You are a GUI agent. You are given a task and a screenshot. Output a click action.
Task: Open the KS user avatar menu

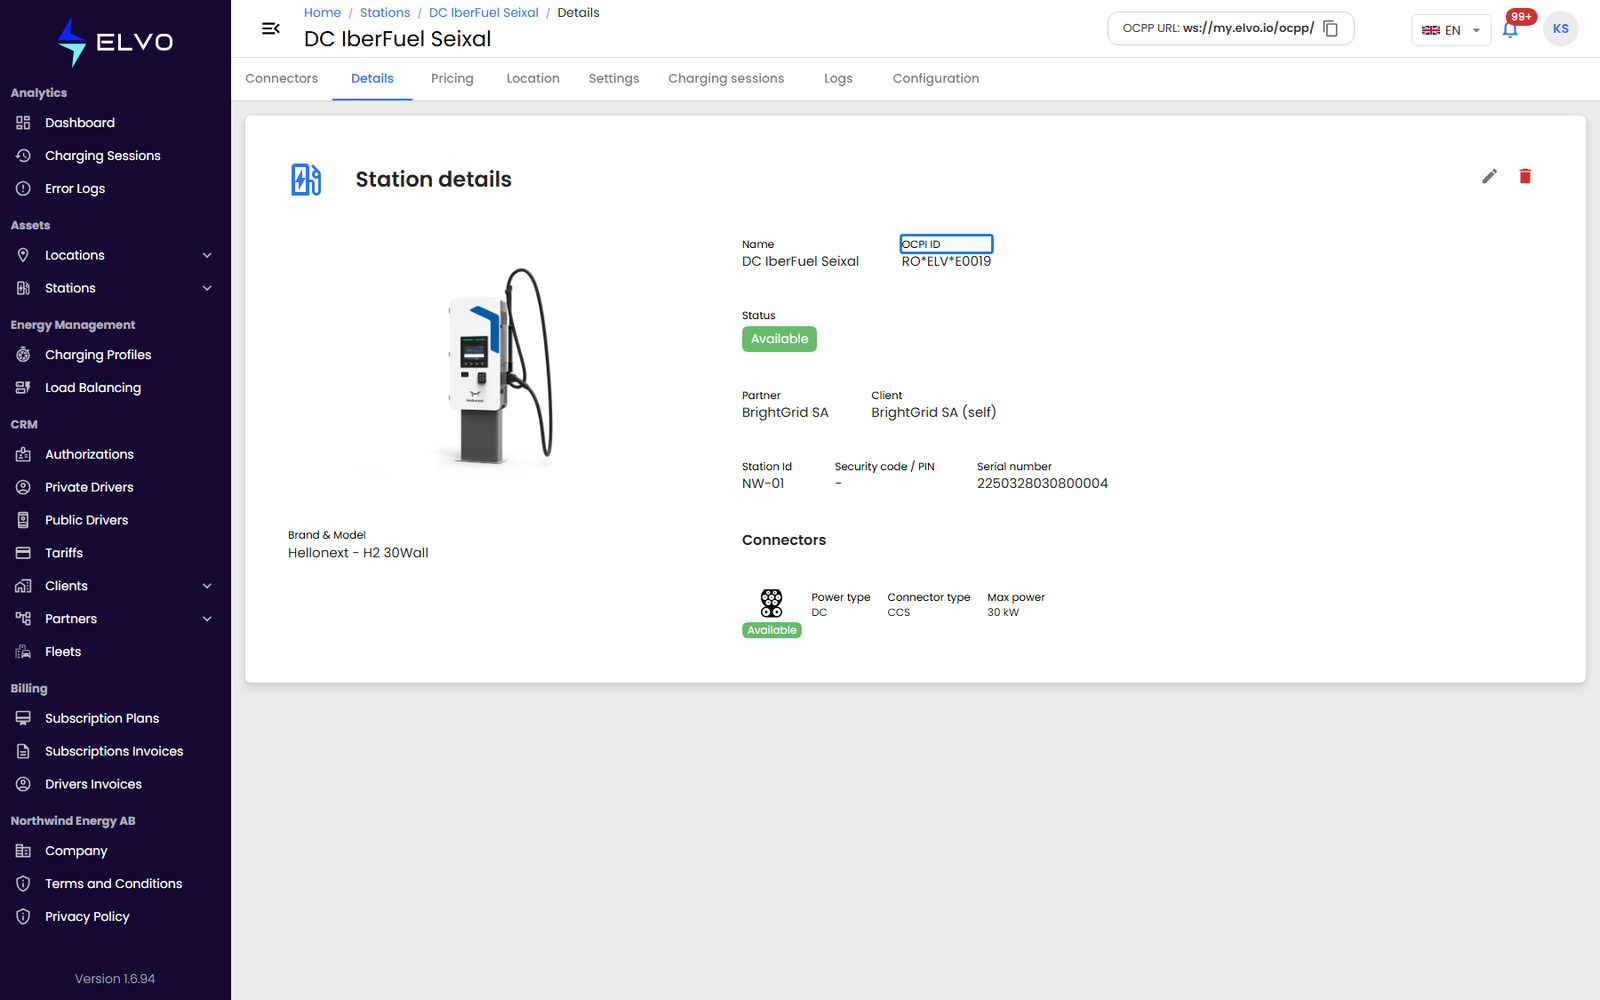(1560, 29)
